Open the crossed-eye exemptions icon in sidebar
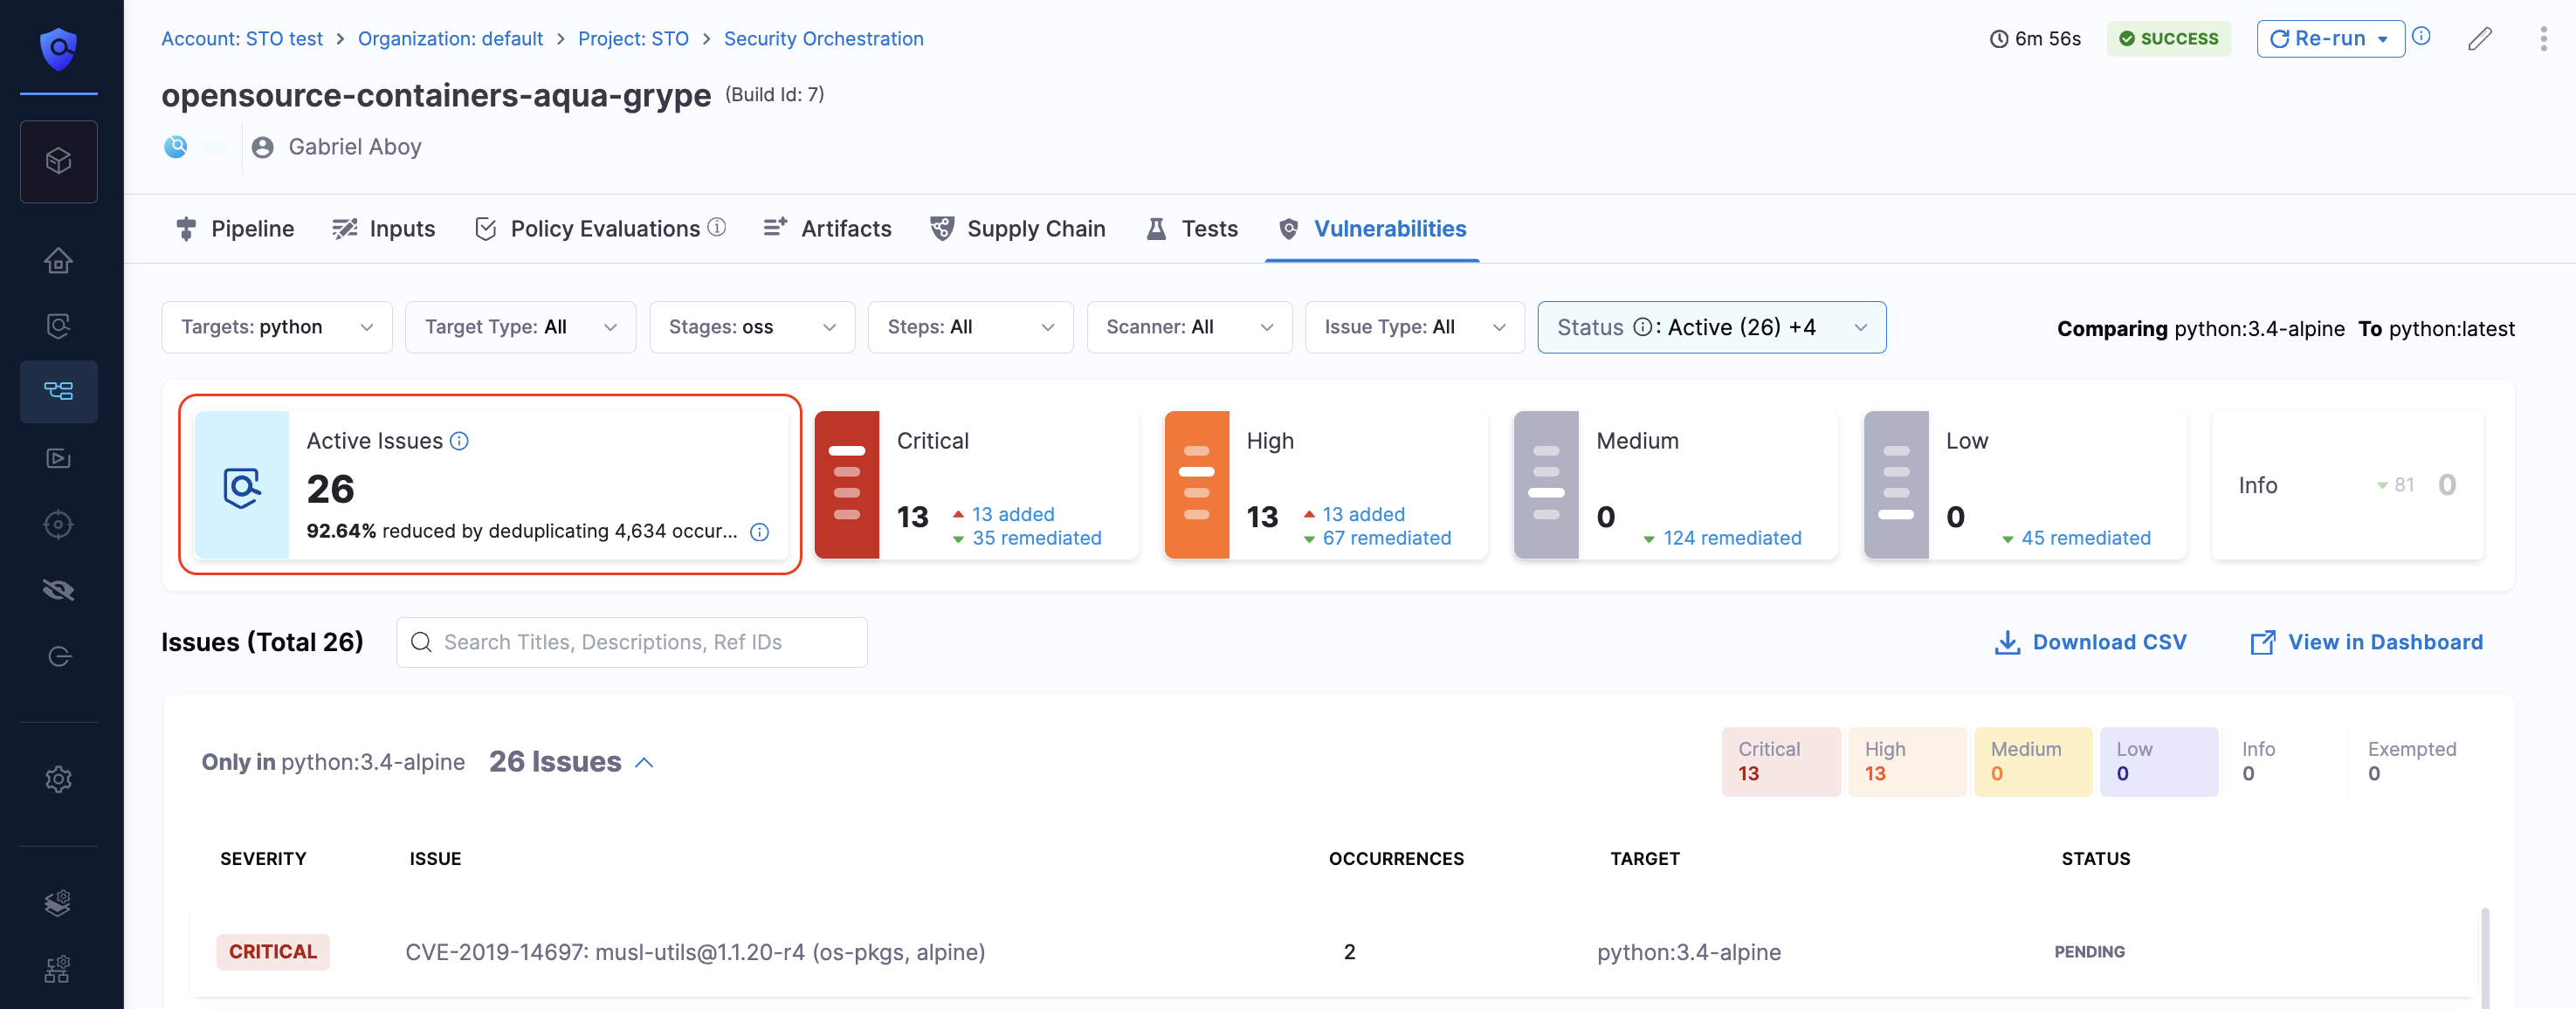The height and width of the screenshot is (1009, 2576). pyautogui.click(x=58, y=590)
